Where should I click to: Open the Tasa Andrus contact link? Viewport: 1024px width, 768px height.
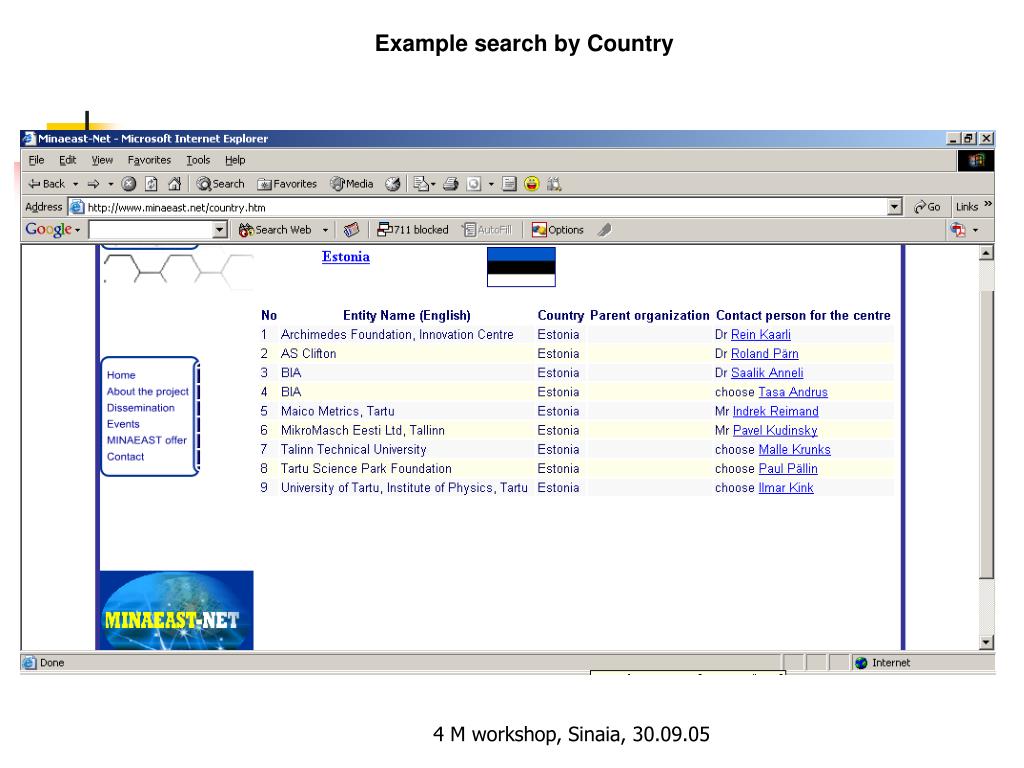pyautogui.click(x=793, y=392)
